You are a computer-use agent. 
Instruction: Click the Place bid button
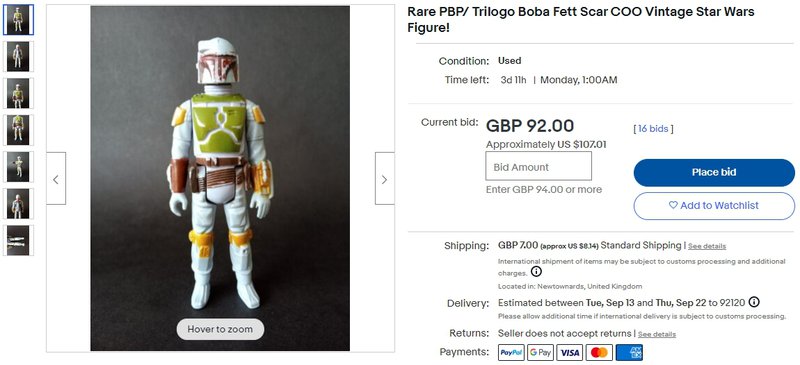pos(714,173)
